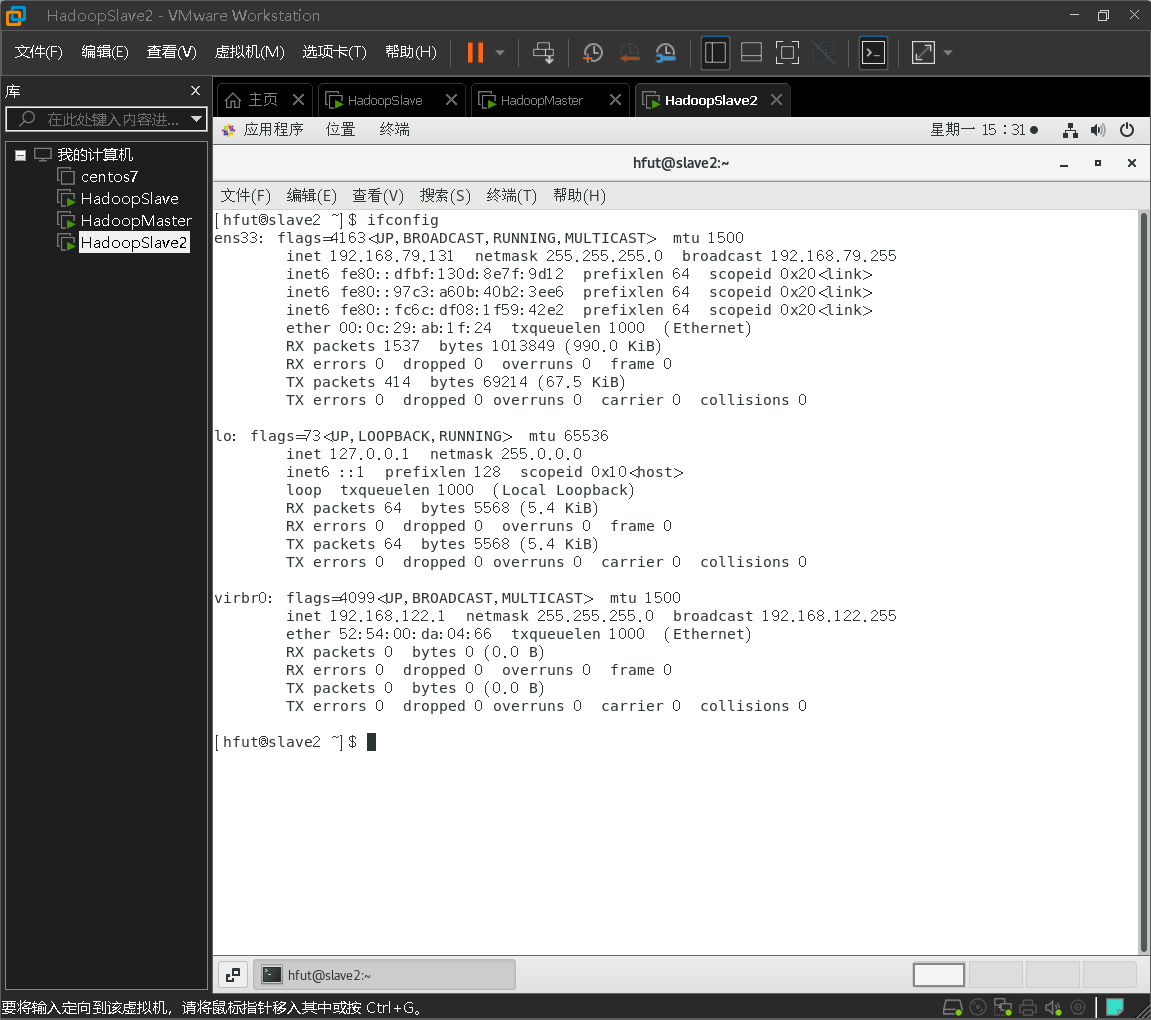Open terminal 文件(F) menu
This screenshot has height=1020, width=1151.
click(x=245, y=196)
